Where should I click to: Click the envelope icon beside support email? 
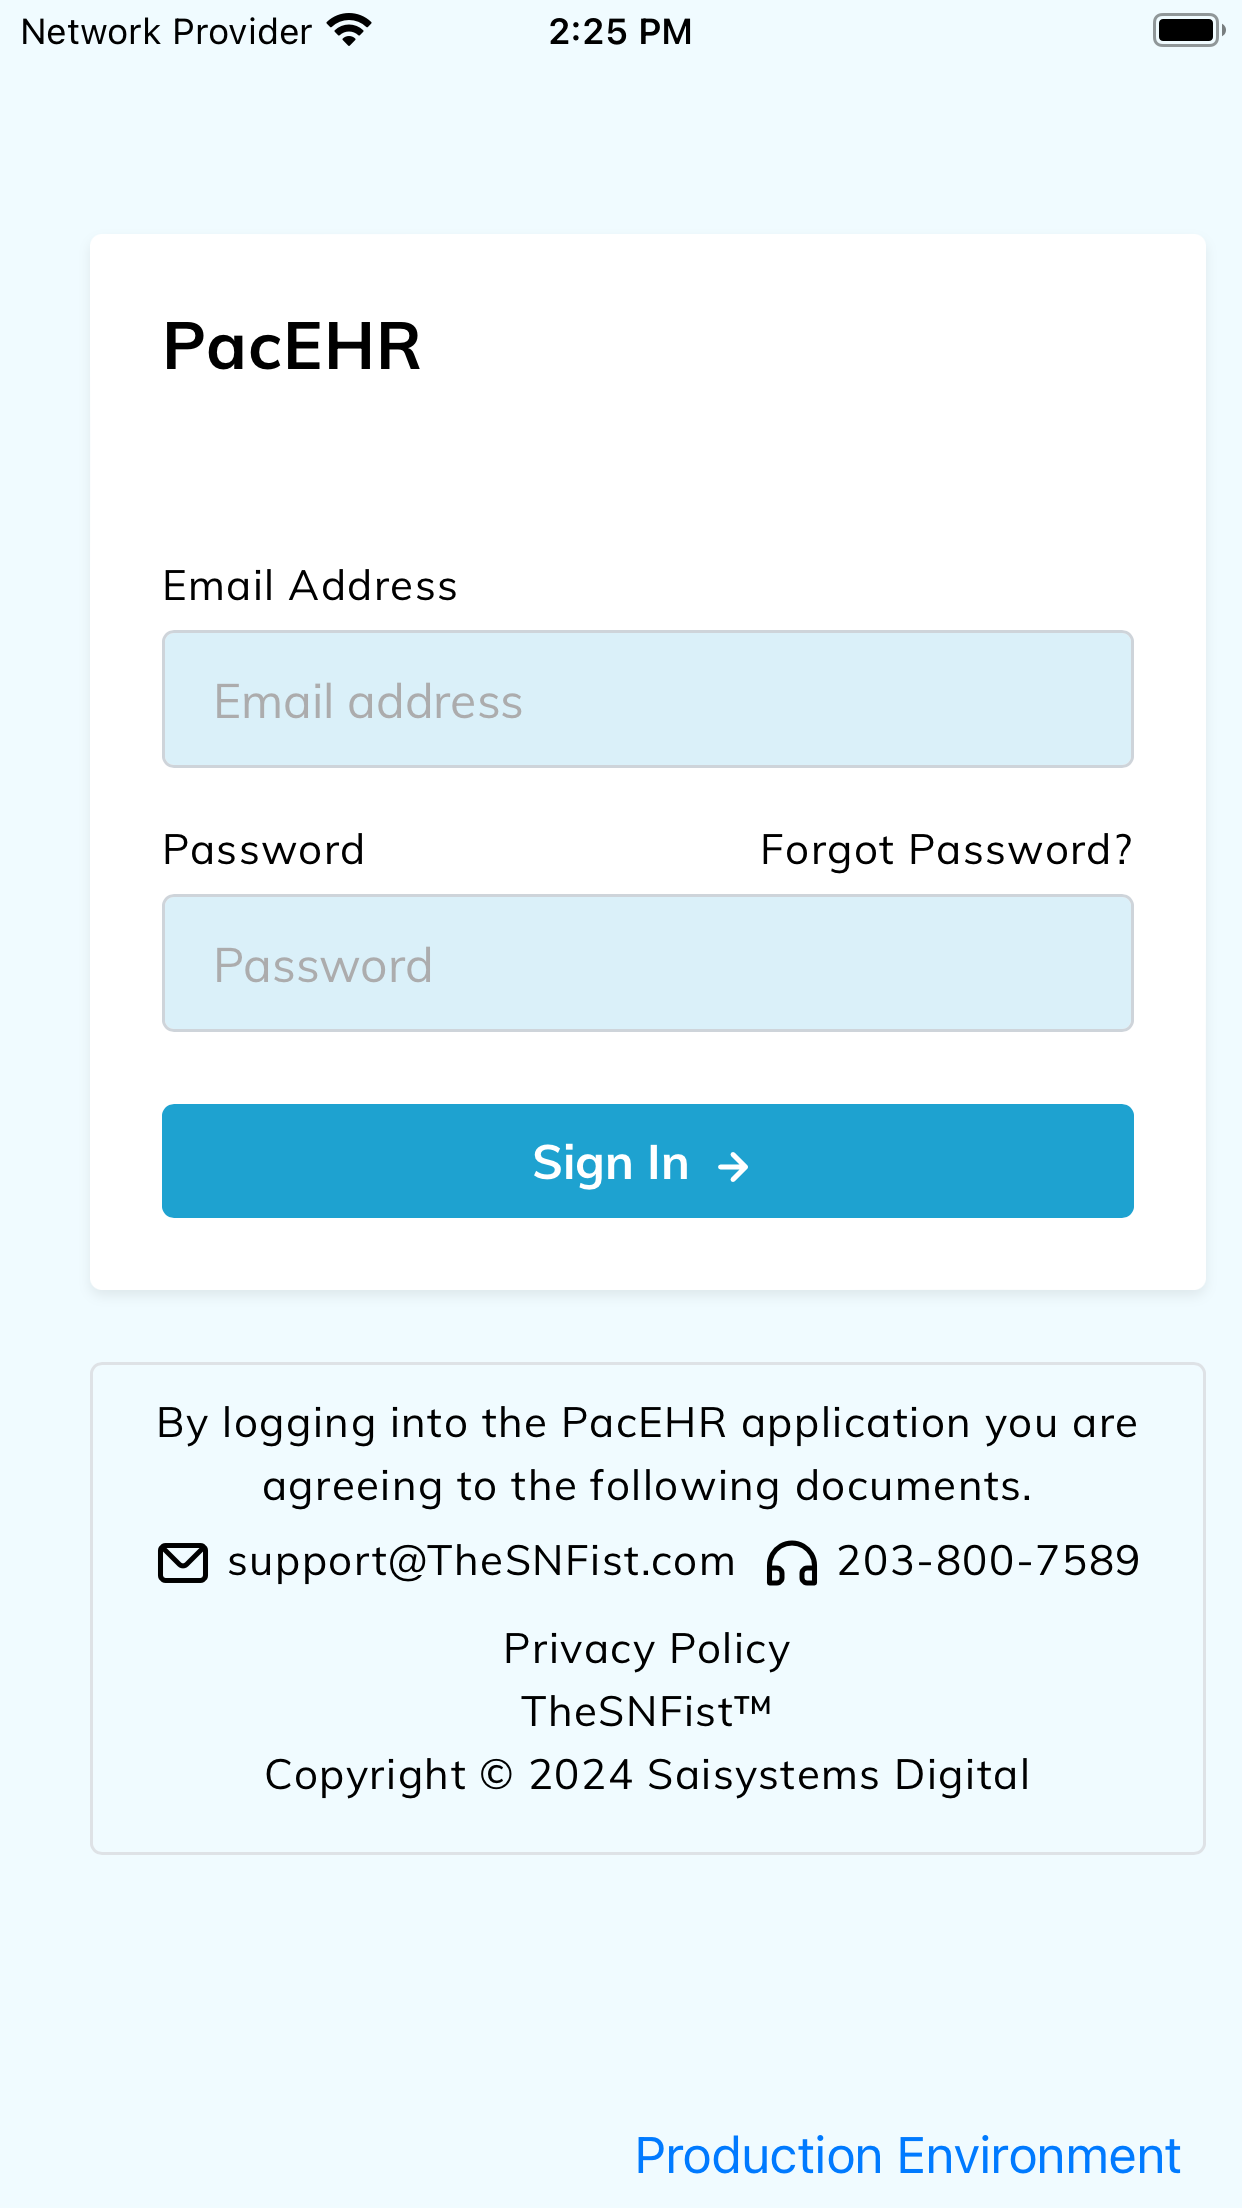[183, 1563]
